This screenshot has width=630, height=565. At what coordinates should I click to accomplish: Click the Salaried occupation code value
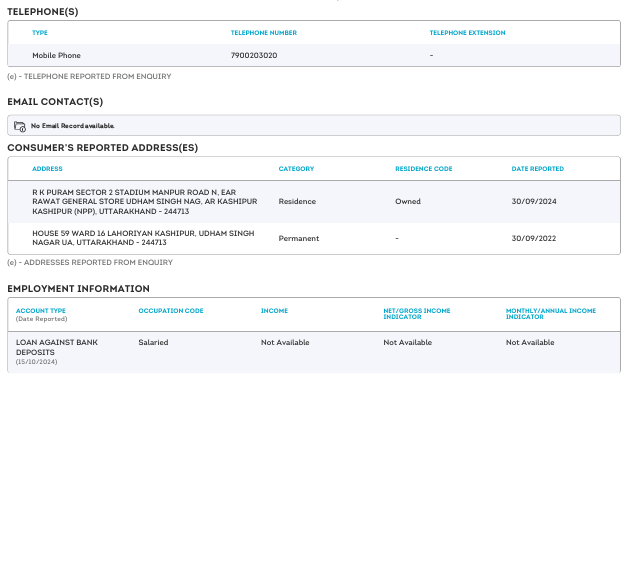coord(153,342)
